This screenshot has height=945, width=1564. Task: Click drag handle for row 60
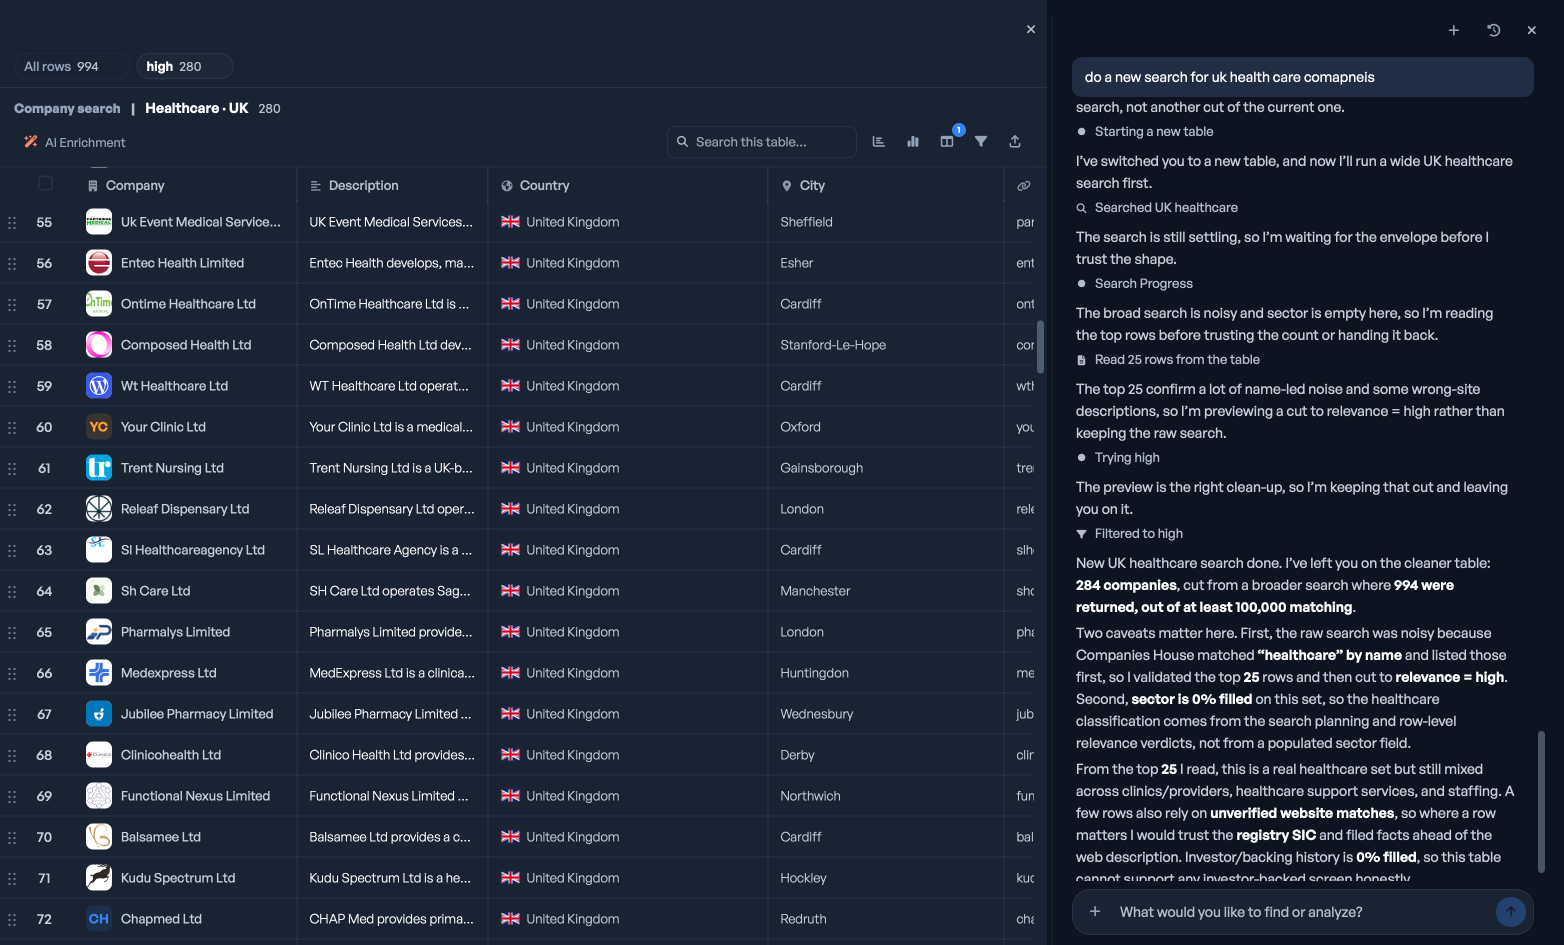coord(12,427)
